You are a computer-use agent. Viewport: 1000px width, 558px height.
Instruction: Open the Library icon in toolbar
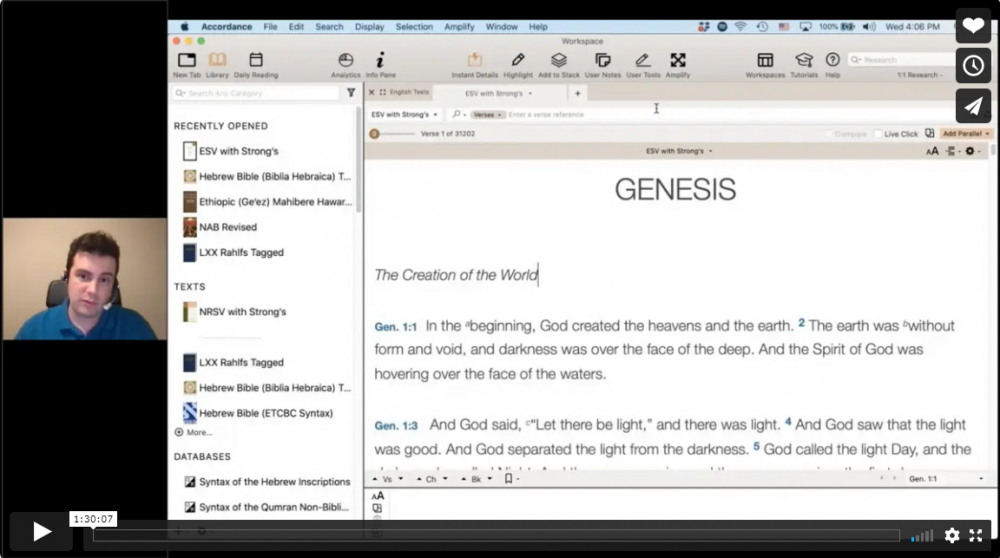tap(217, 64)
